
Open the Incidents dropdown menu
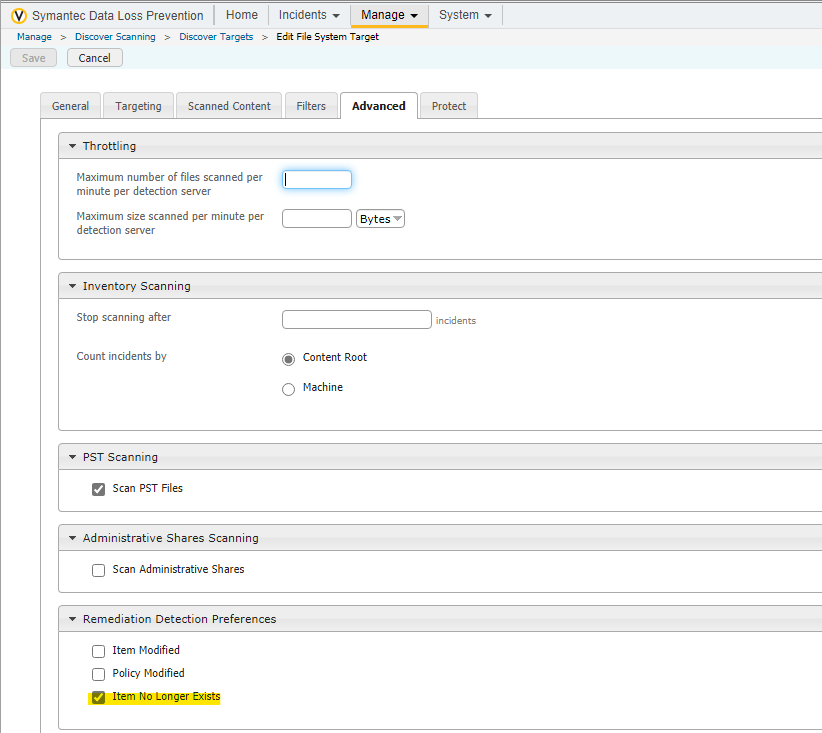pos(308,15)
